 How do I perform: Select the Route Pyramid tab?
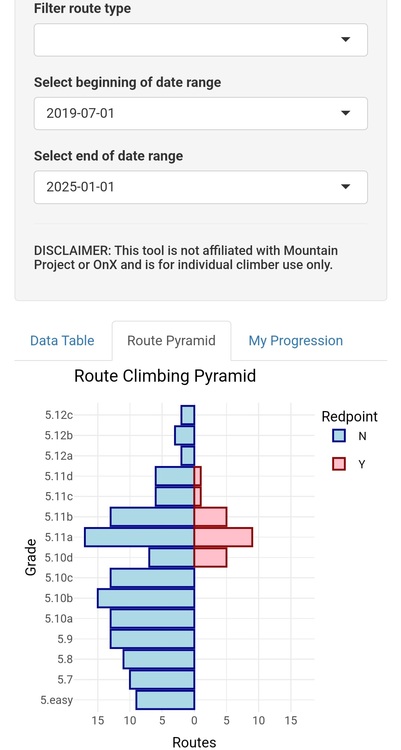[171, 341]
